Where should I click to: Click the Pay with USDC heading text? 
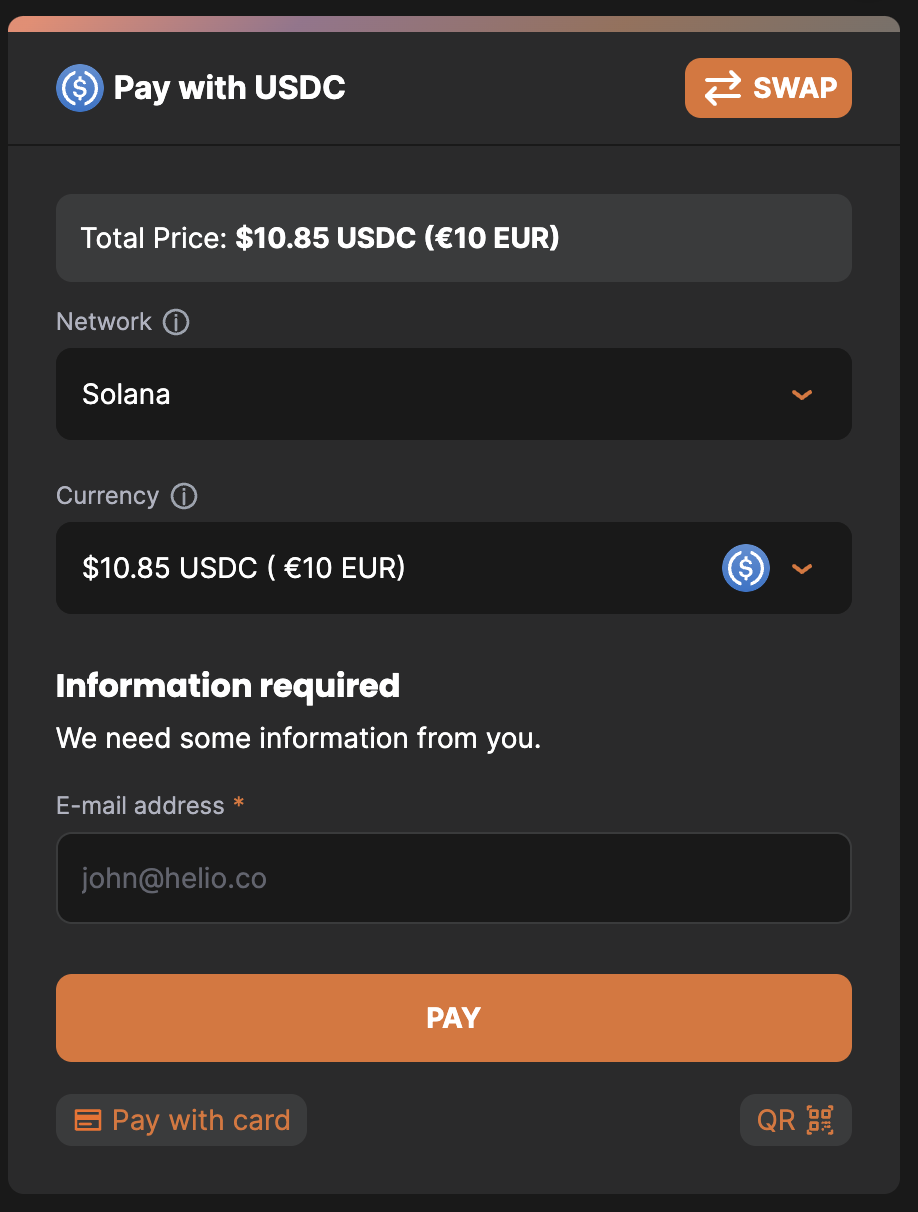tap(229, 88)
